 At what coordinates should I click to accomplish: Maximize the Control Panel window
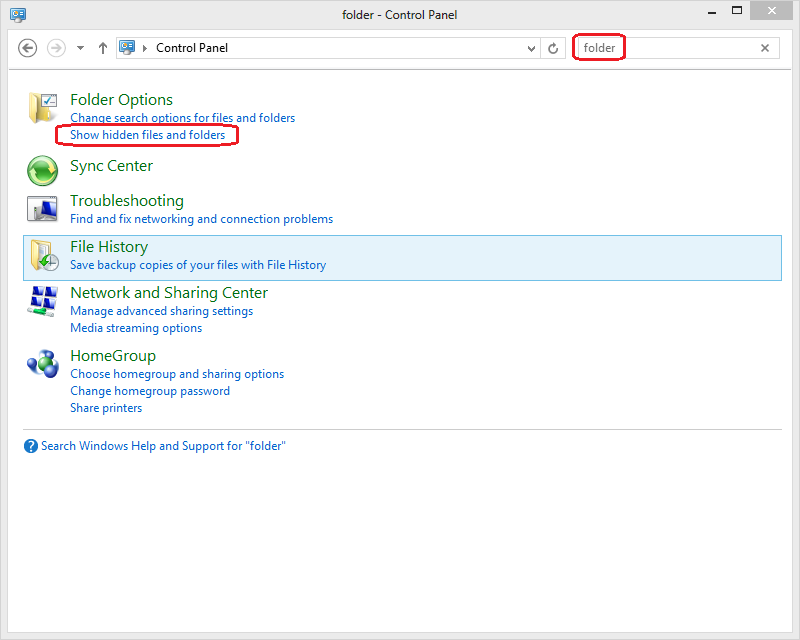pos(737,10)
